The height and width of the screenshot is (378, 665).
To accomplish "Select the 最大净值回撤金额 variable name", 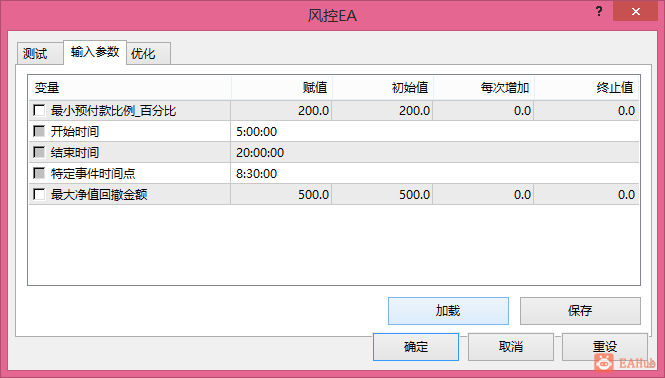I will click(99, 194).
